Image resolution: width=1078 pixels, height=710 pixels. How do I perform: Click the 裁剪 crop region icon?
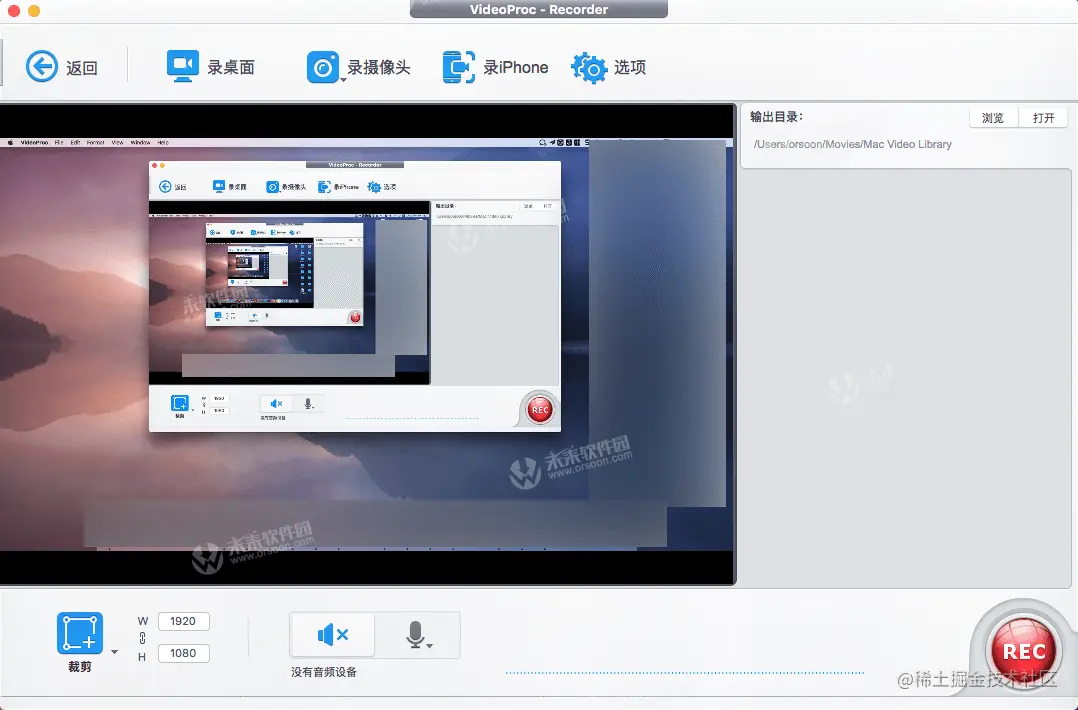[80, 633]
